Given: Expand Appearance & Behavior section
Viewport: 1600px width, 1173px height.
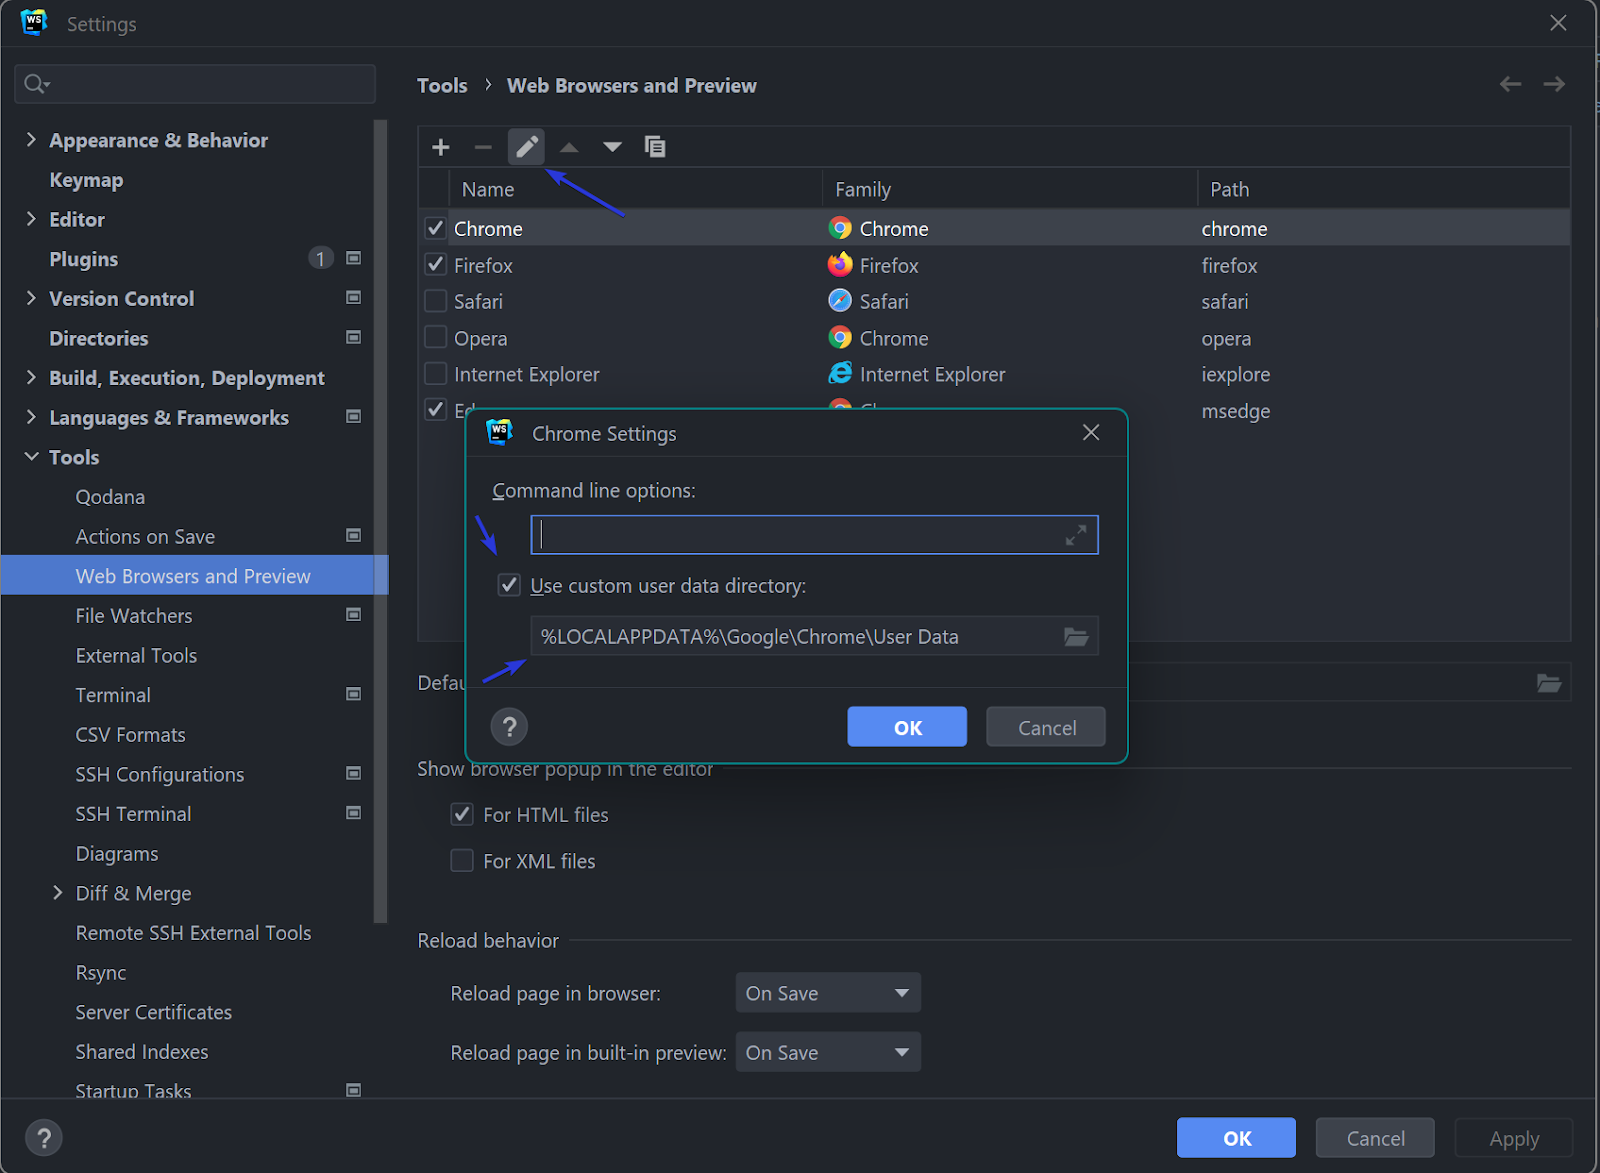Looking at the screenshot, I should point(31,140).
